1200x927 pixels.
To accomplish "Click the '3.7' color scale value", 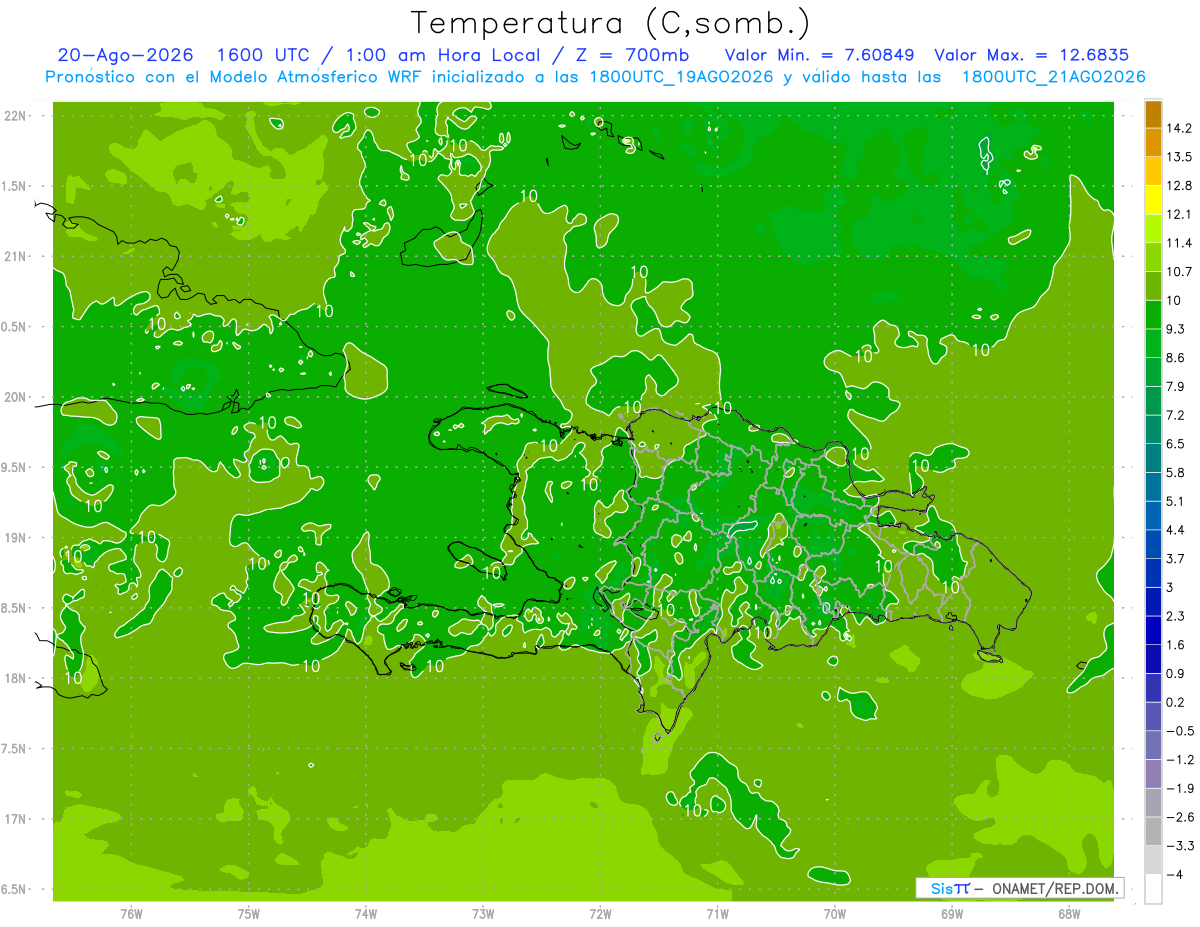I will [1176, 558].
